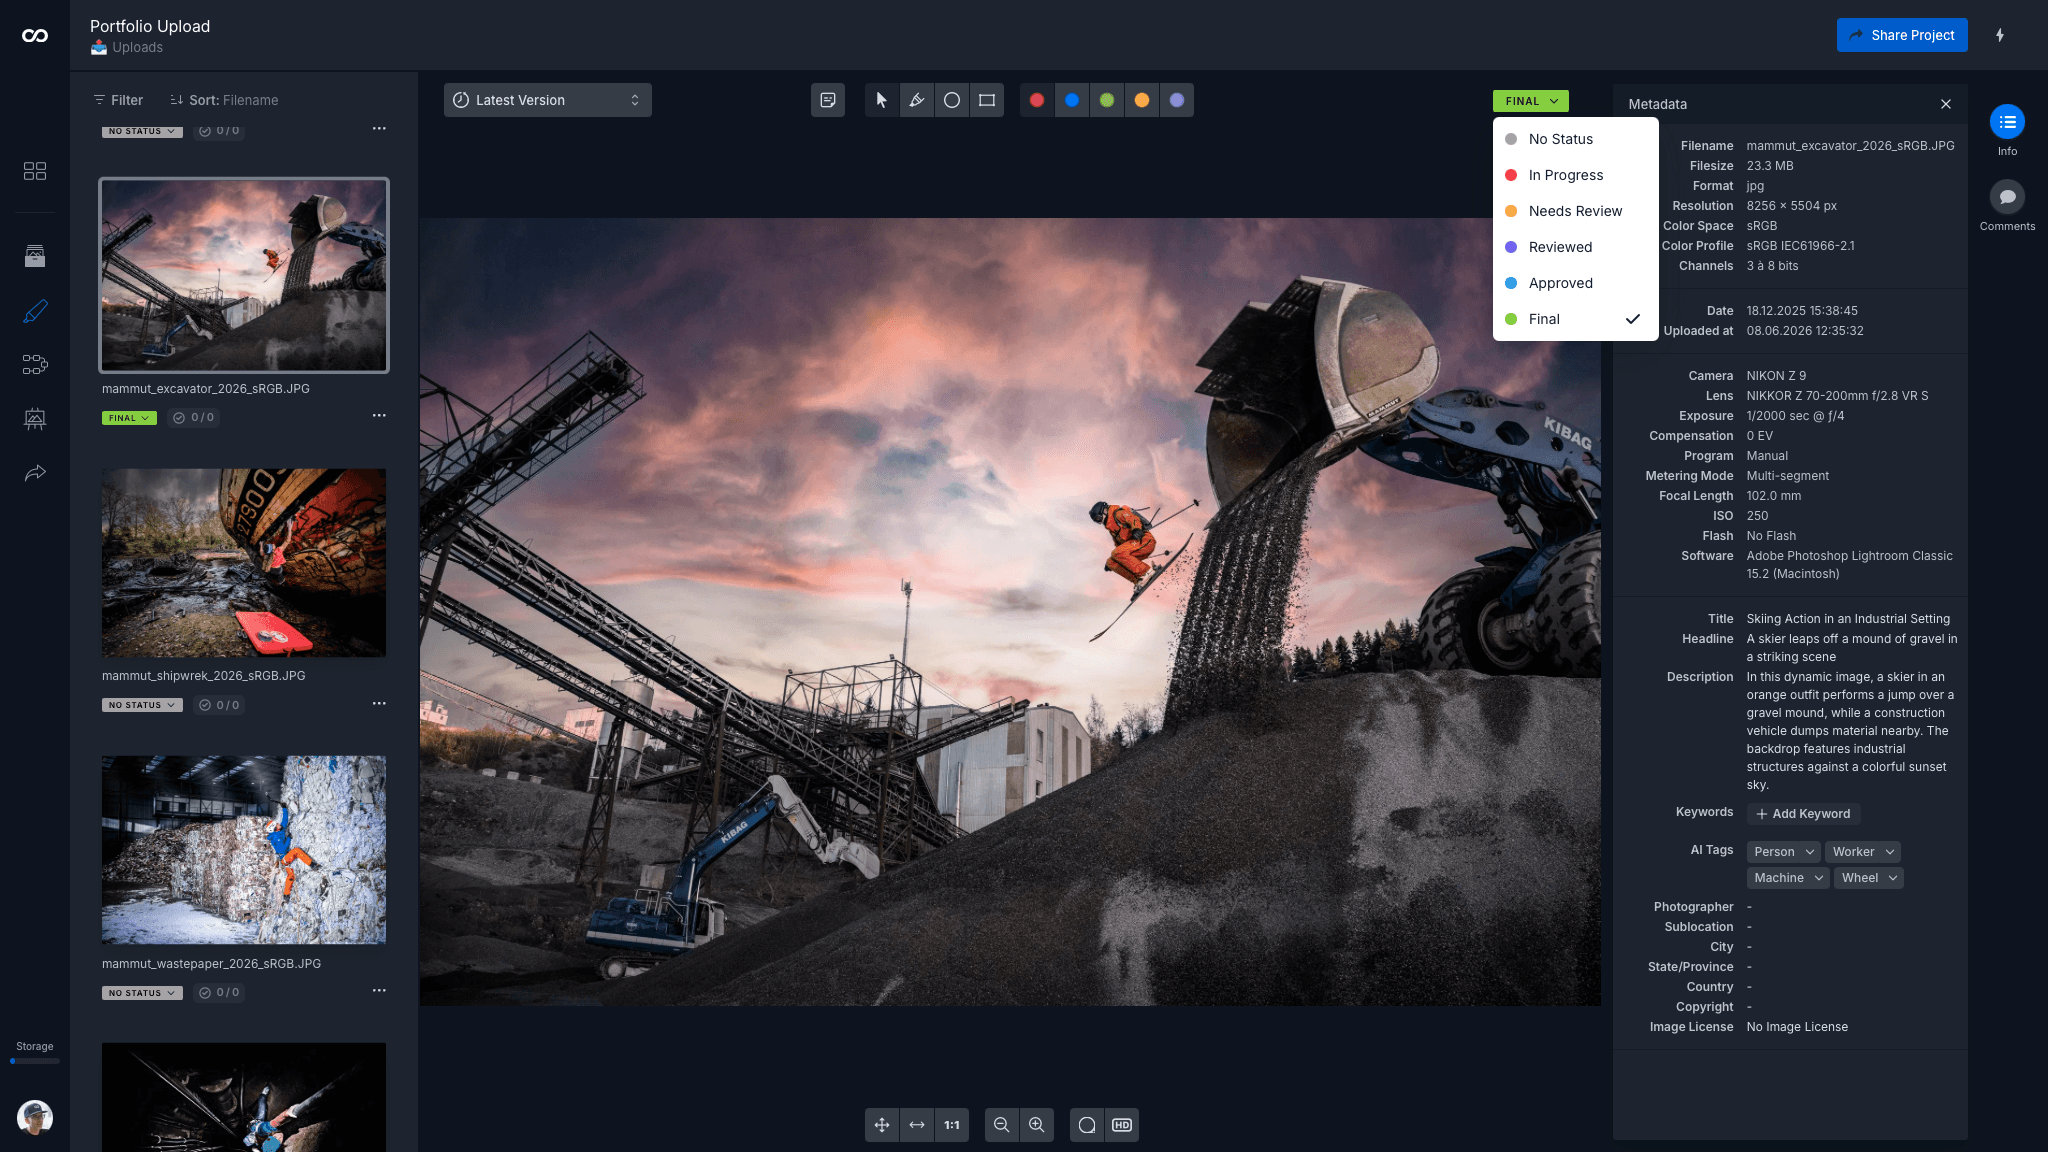The height and width of the screenshot is (1152, 2048).
Task: Click the infinity logo icon
Action: (x=35, y=35)
